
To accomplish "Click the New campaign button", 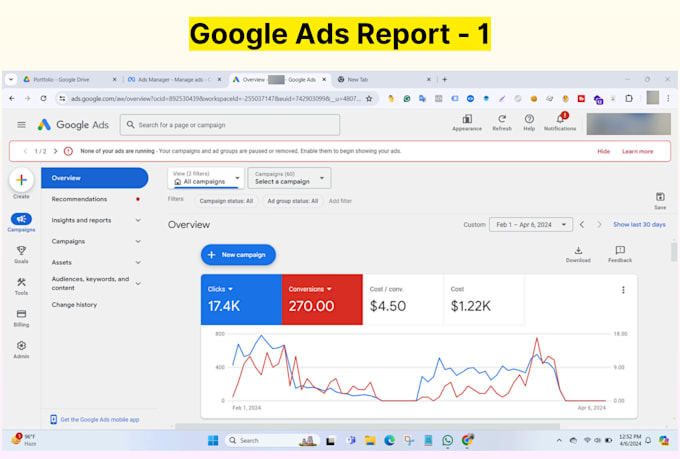I will pos(238,255).
